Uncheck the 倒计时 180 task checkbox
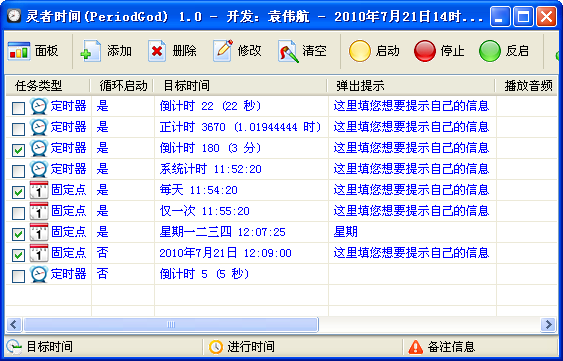 click(x=18, y=150)
